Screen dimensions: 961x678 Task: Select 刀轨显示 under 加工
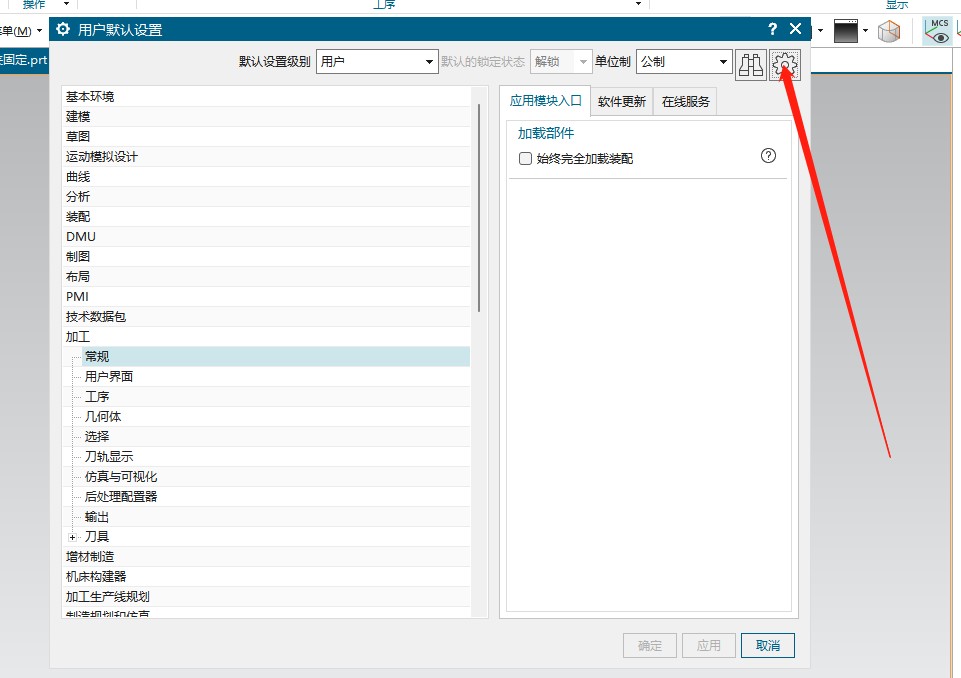pos(276,457)
